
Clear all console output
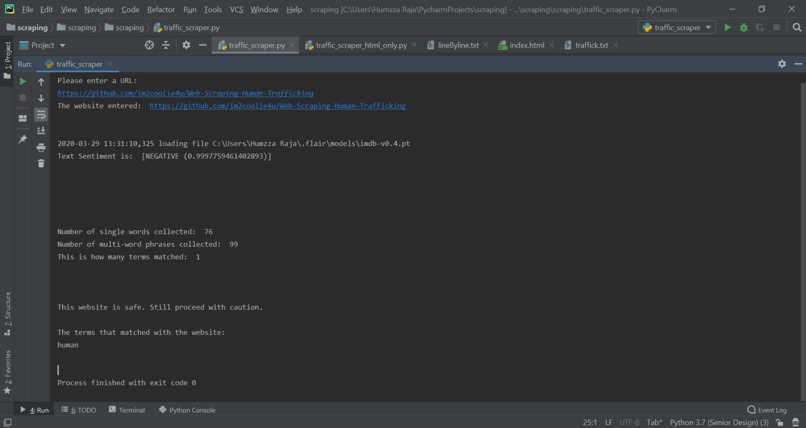pos(41,164)
